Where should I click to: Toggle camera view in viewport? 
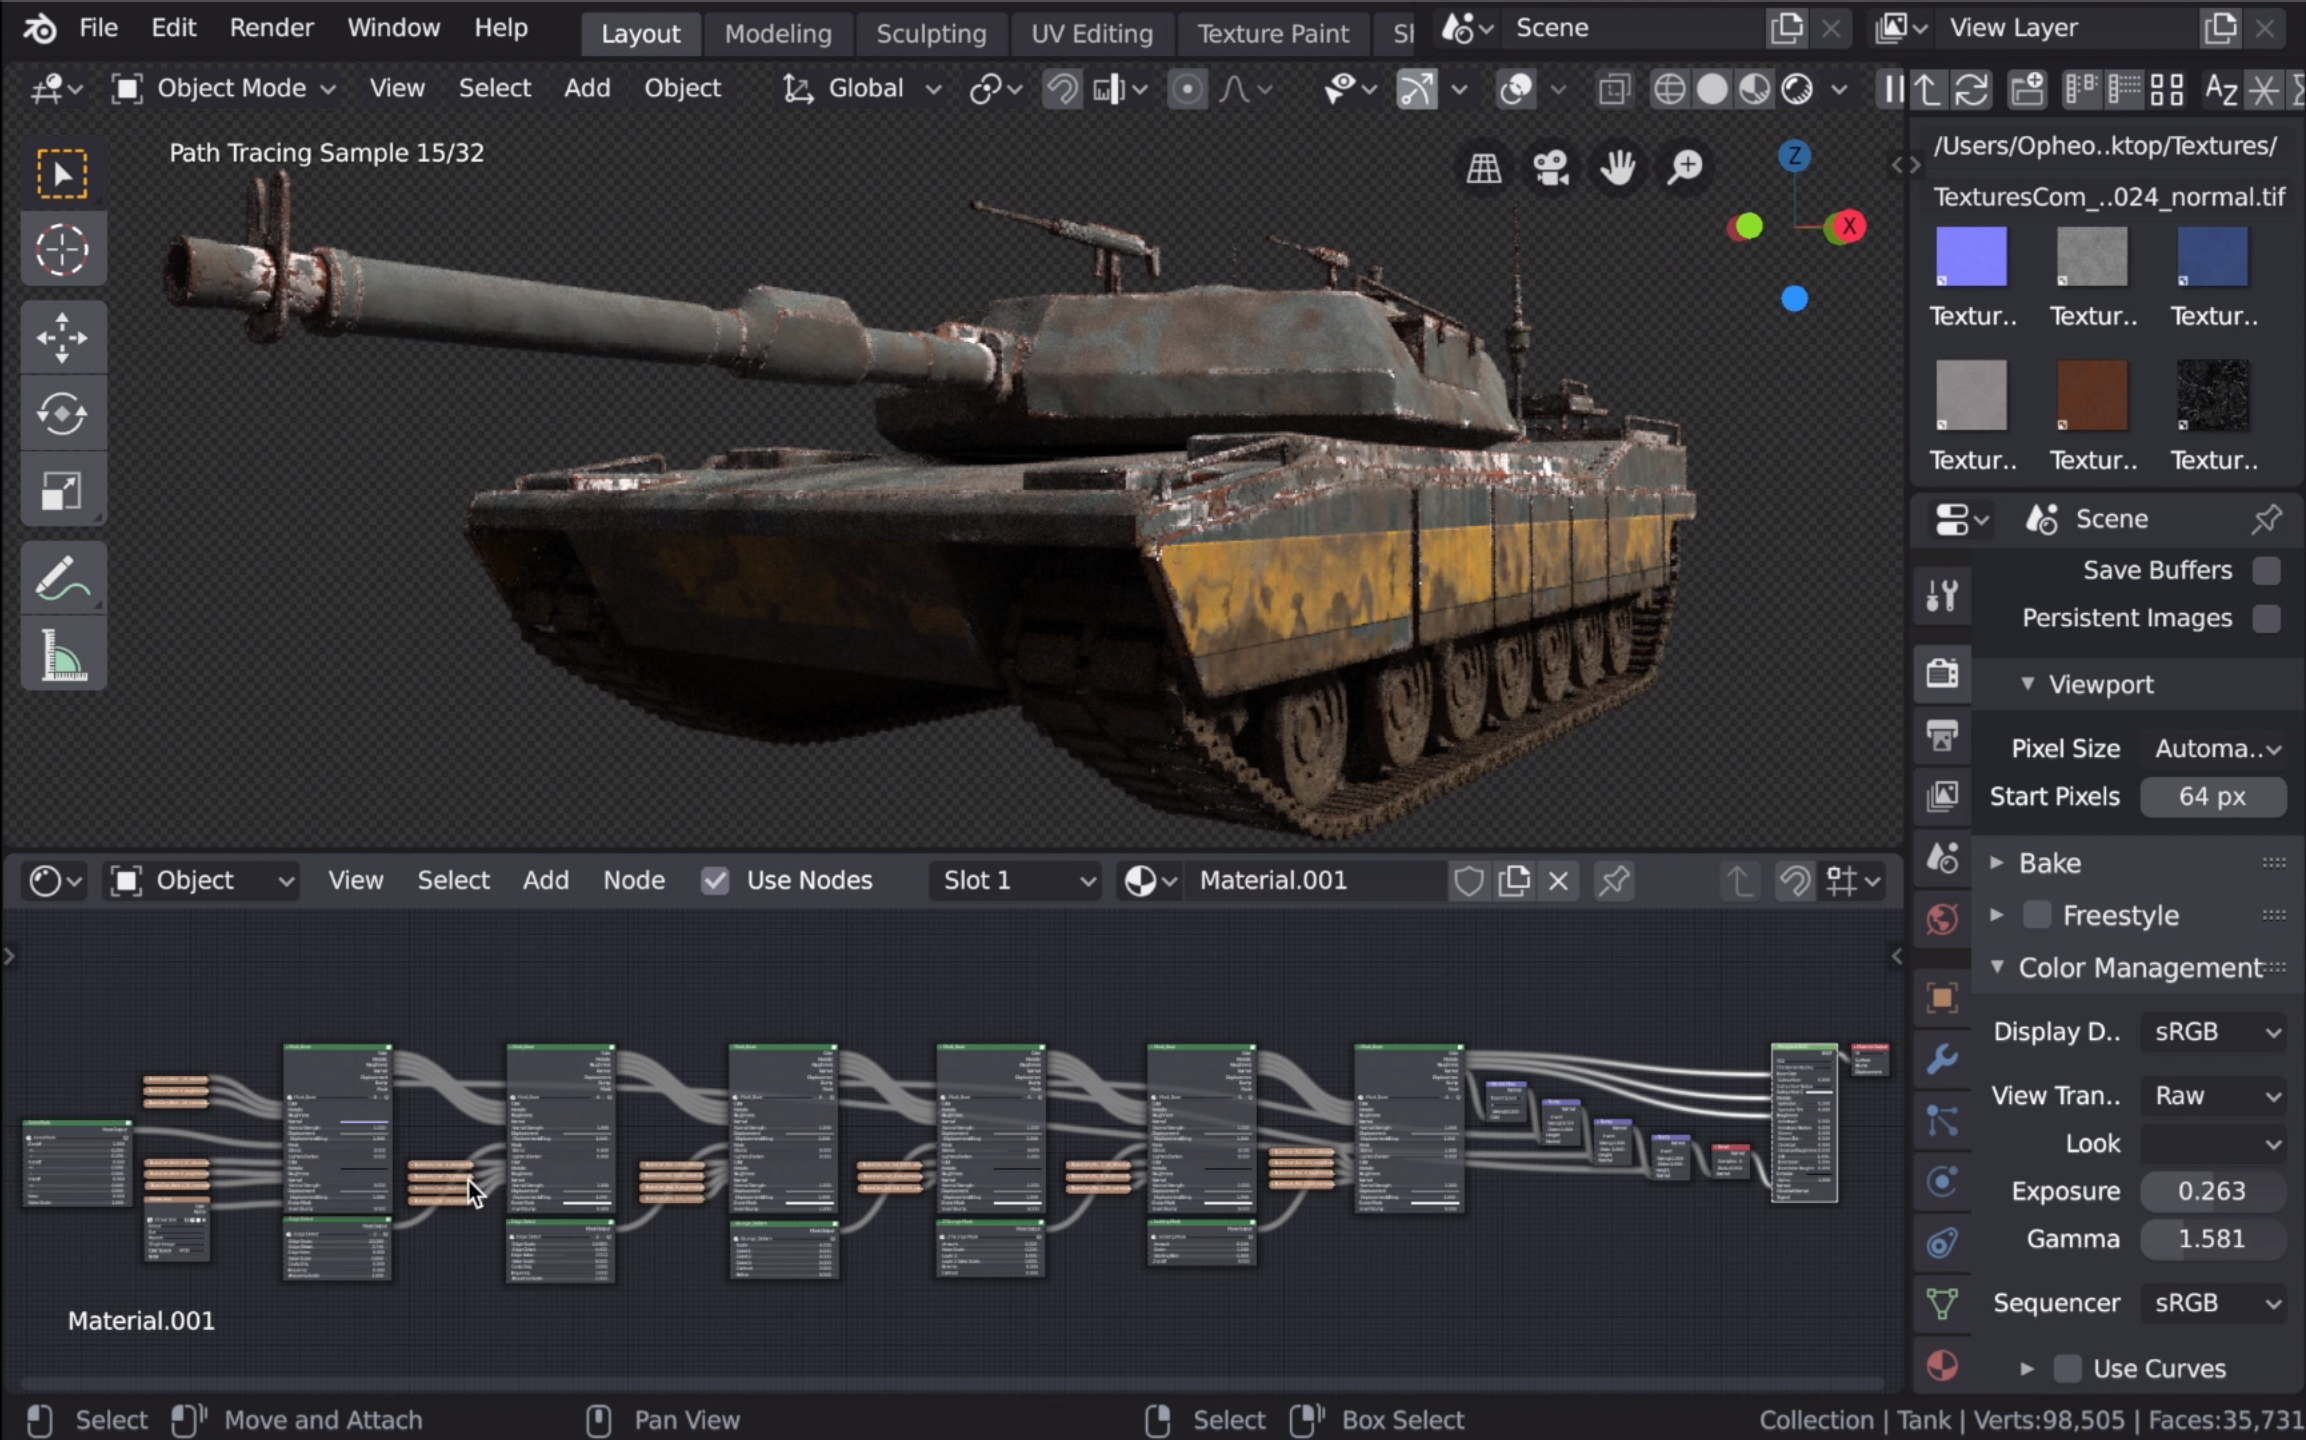pyautogui.click(x=1550, y=168)
